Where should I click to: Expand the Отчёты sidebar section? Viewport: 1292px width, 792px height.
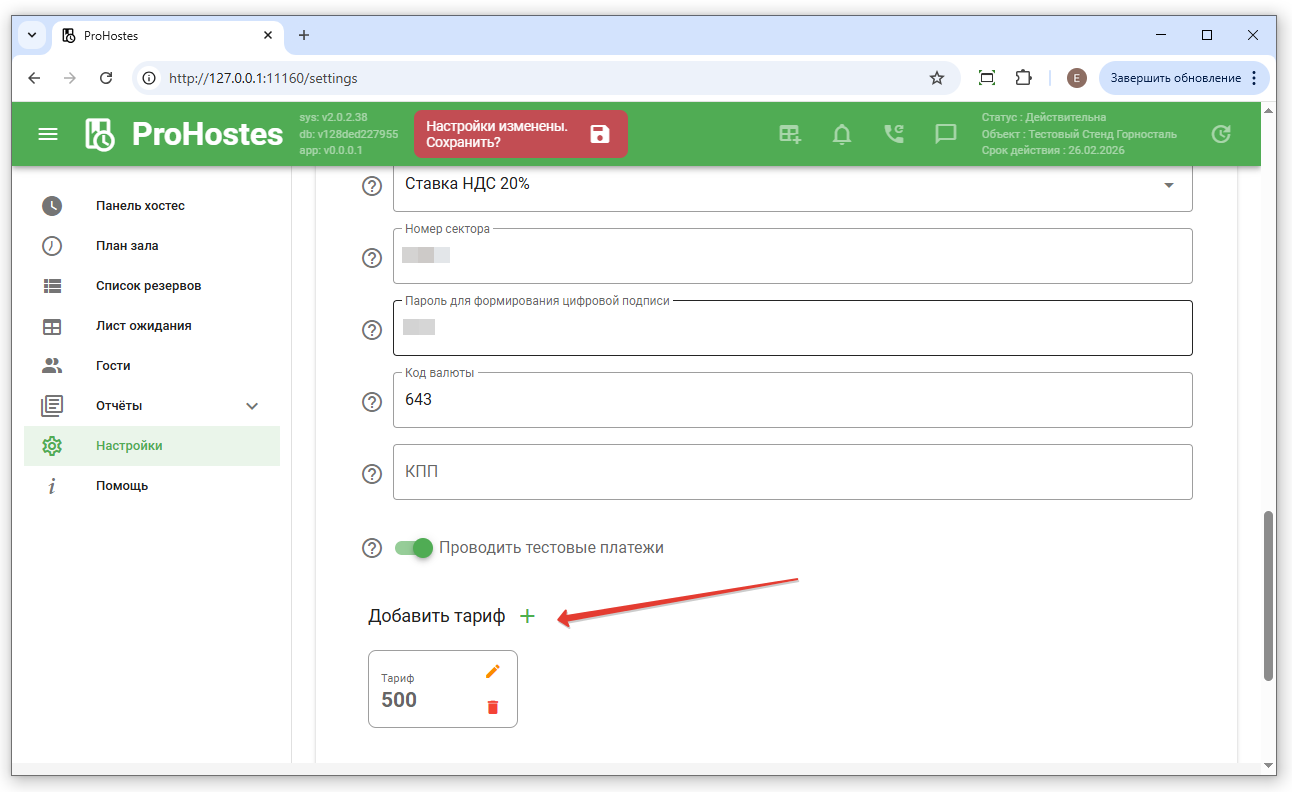252,406
